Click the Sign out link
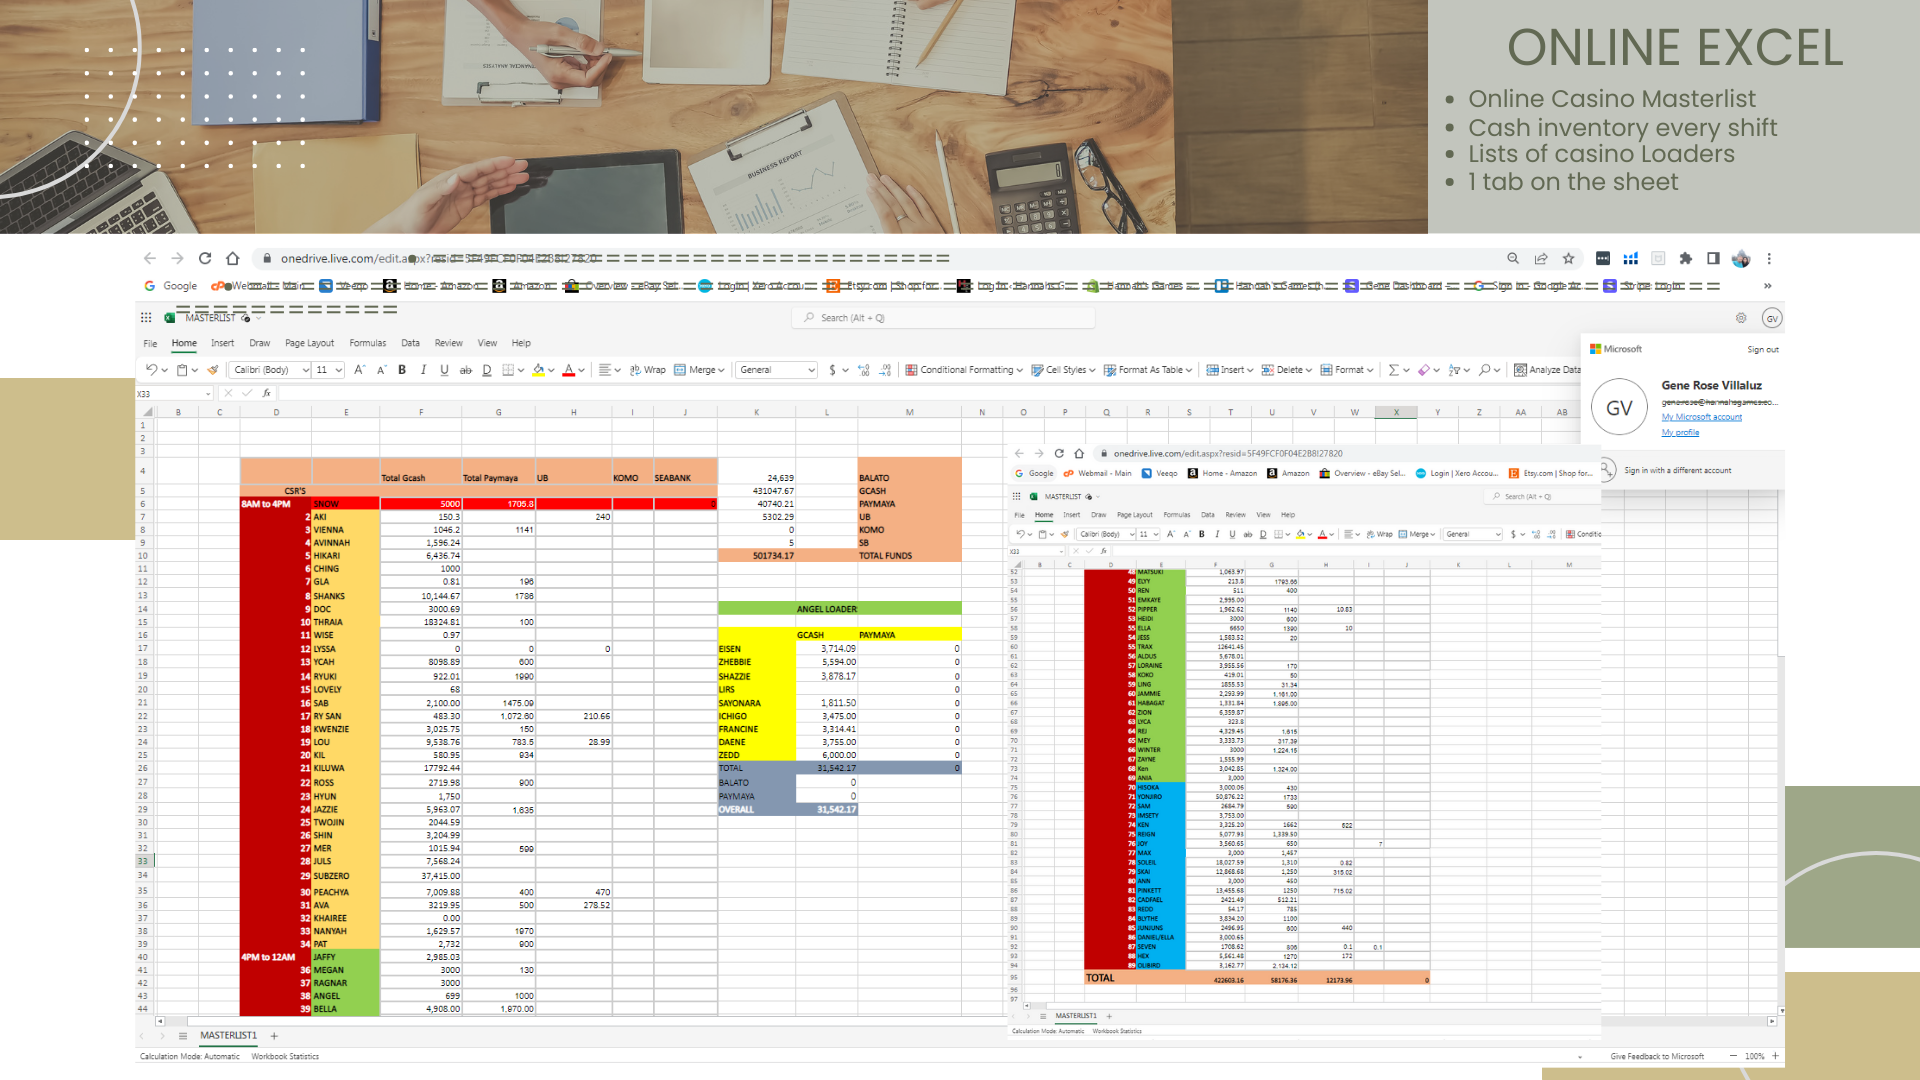Screen dimensions: 1920x1080 [1762, 350]
